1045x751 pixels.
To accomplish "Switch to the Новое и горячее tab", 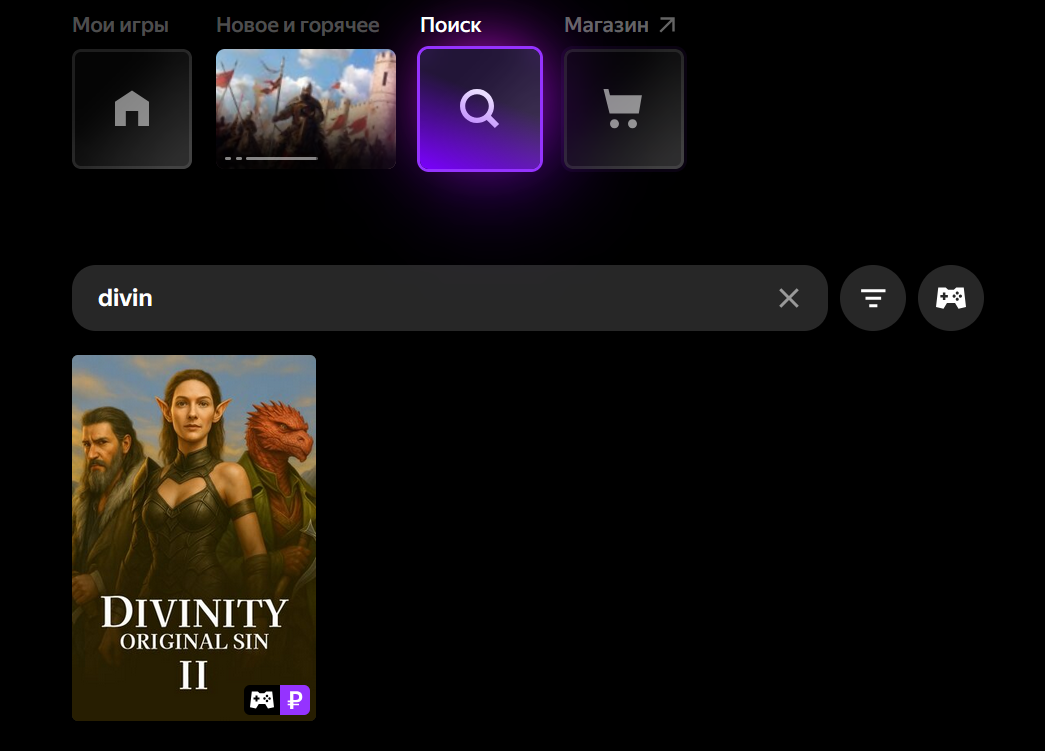I will coord(298,25).
